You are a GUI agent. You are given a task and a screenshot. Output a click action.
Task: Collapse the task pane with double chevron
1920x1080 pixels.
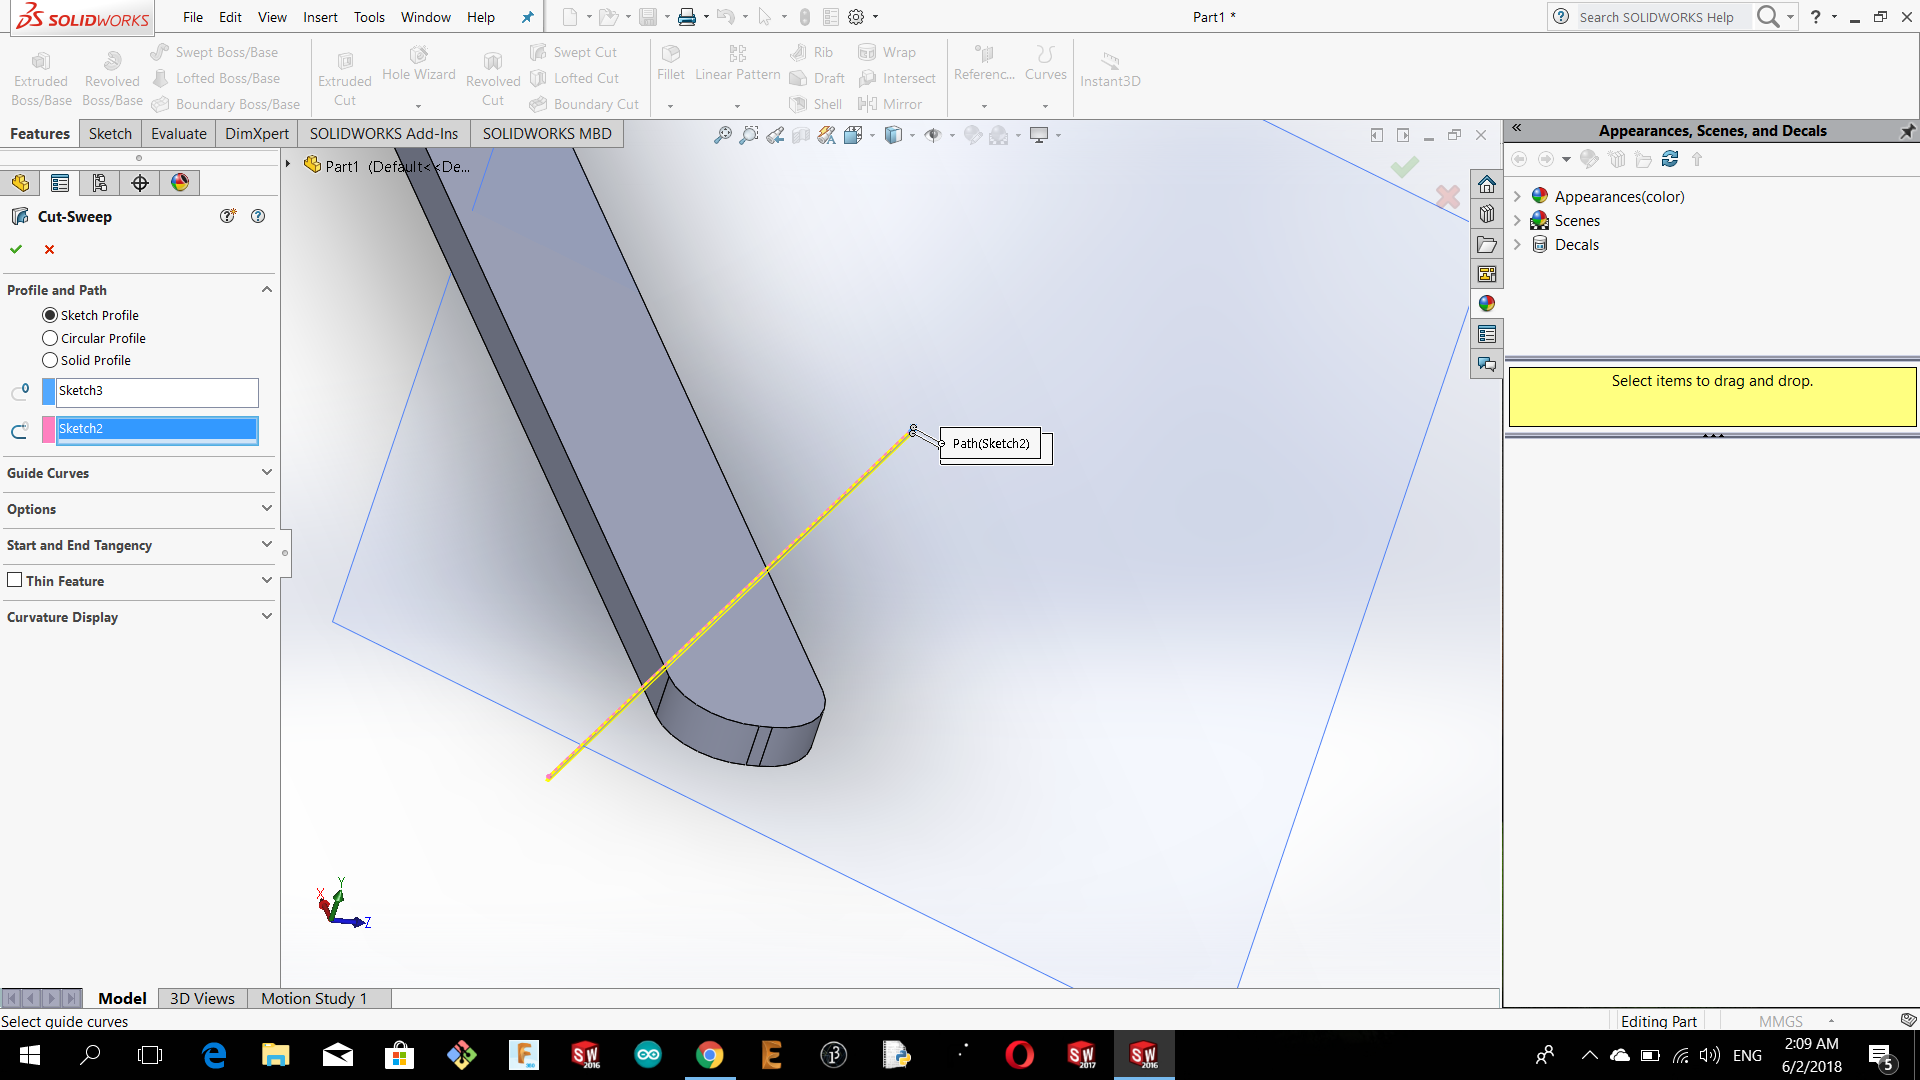[x=1517, y=128]
